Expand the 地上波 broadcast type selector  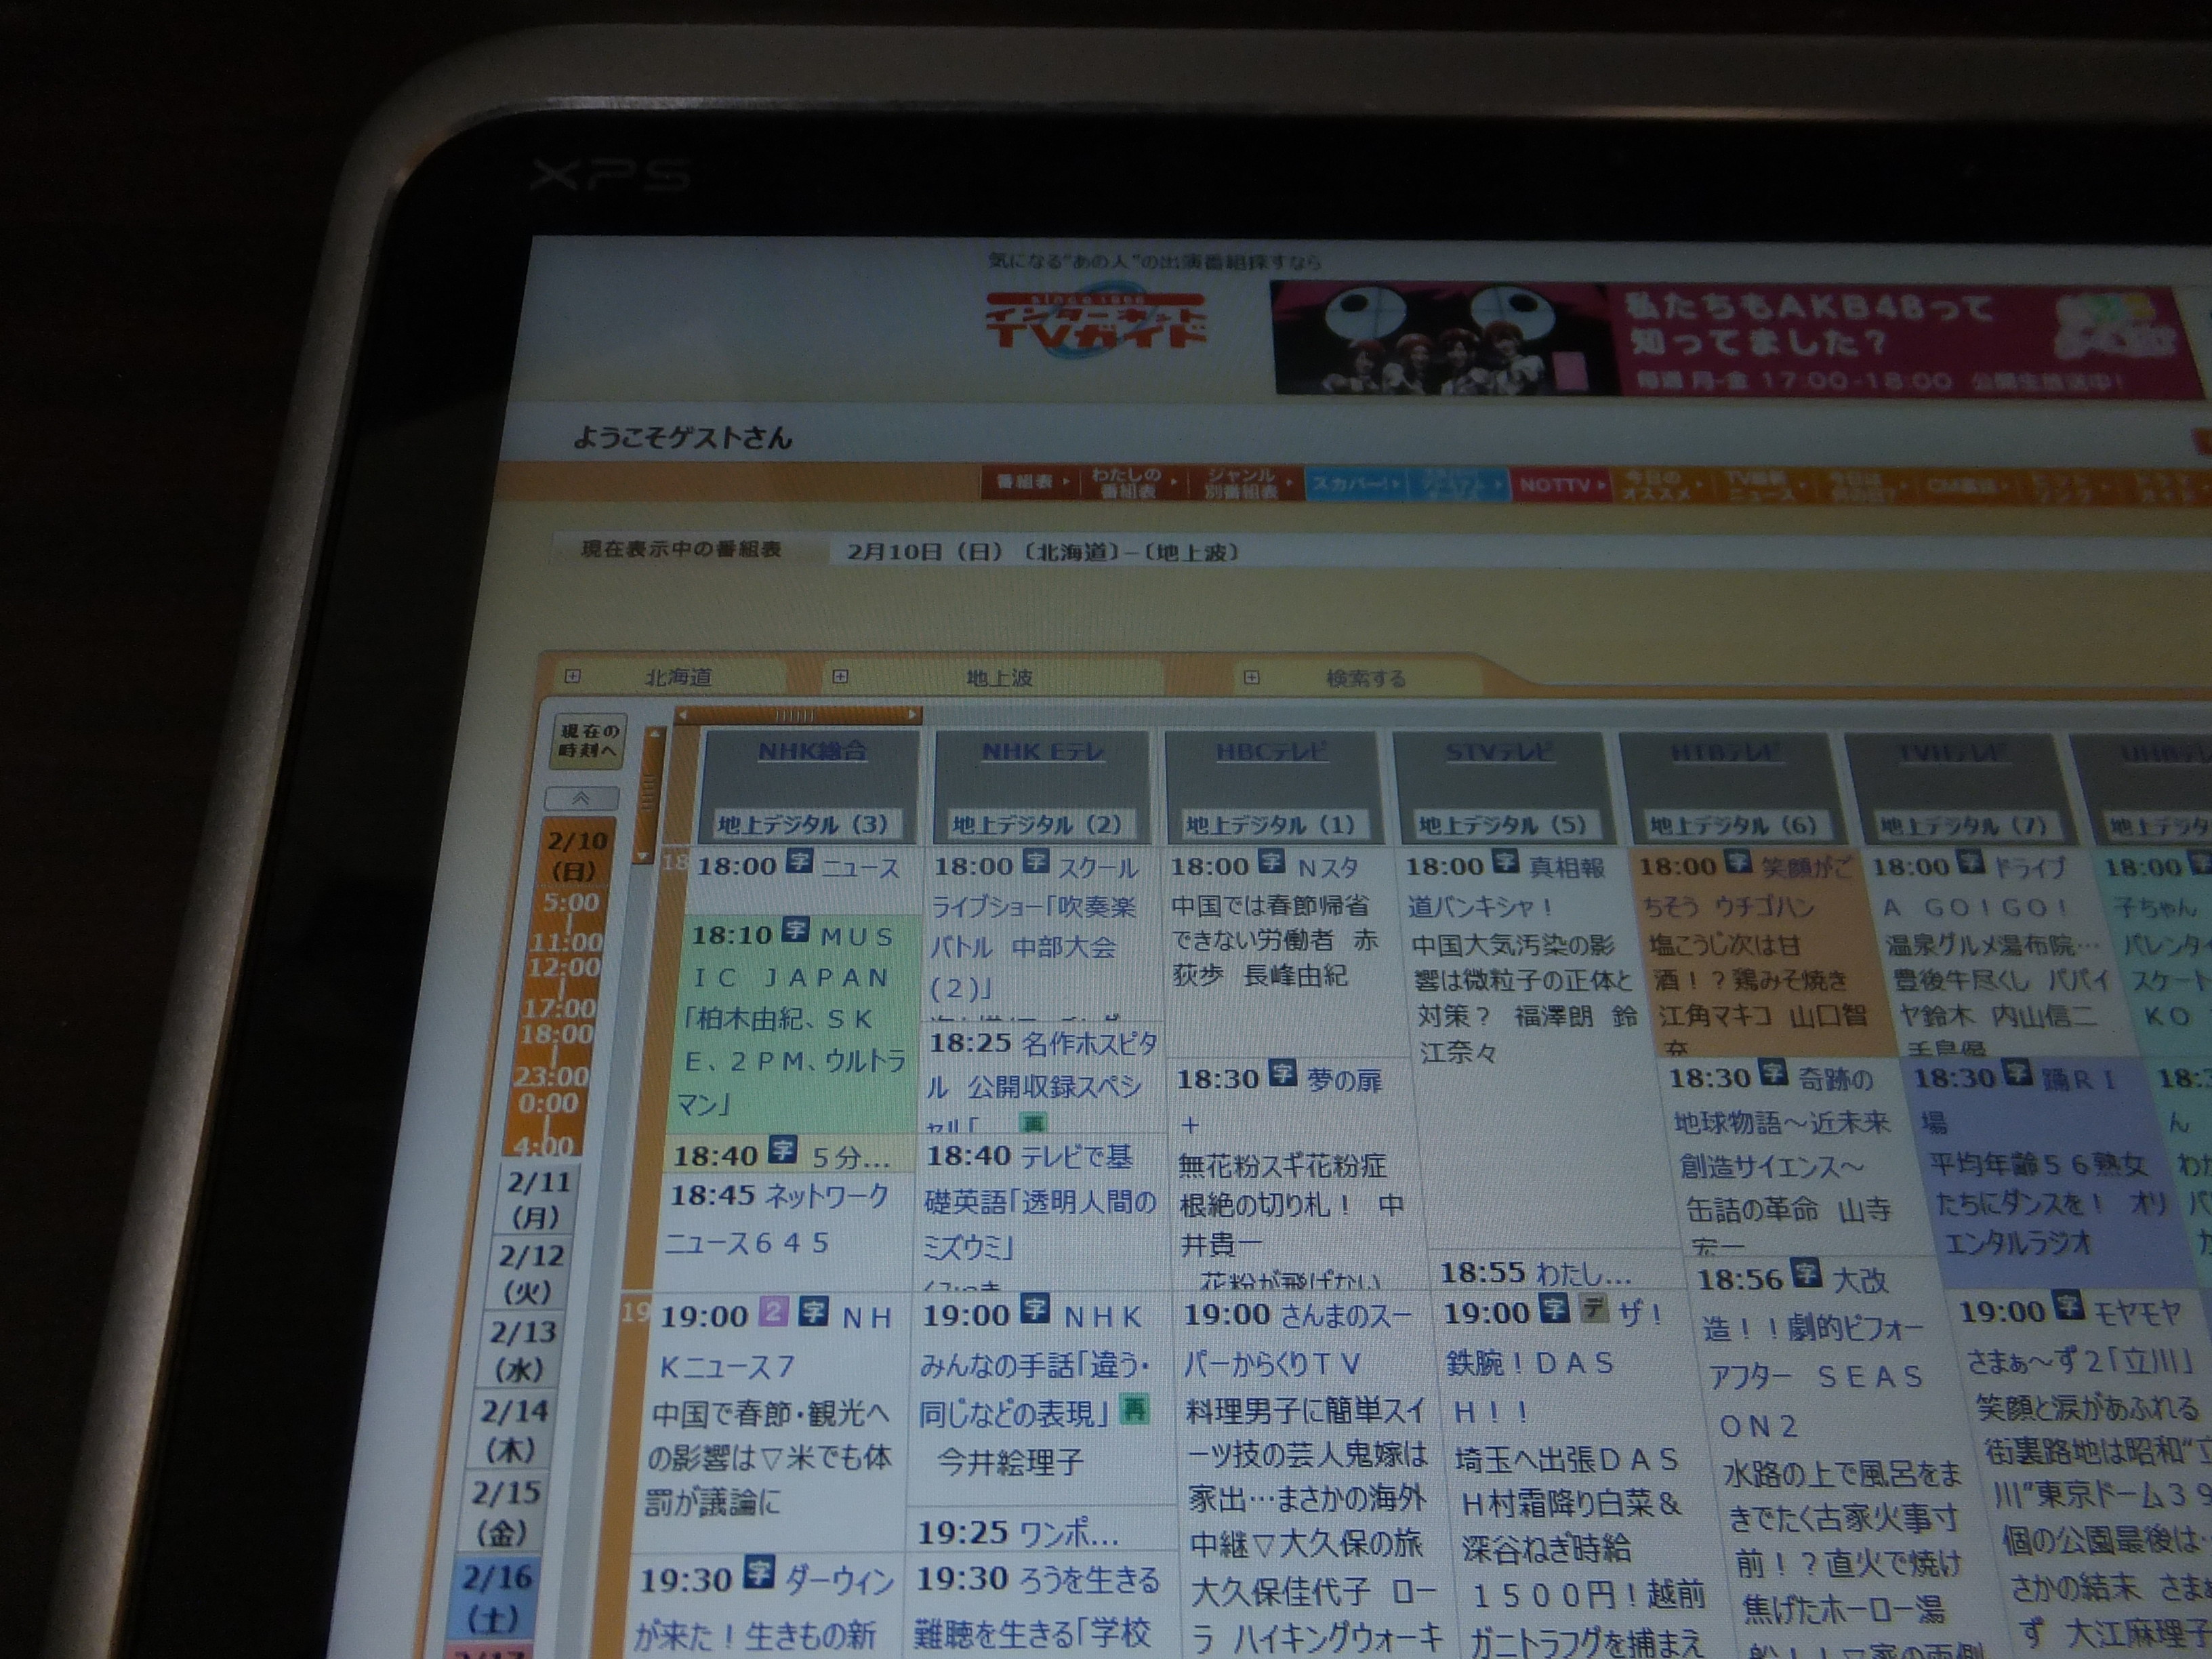999,678
